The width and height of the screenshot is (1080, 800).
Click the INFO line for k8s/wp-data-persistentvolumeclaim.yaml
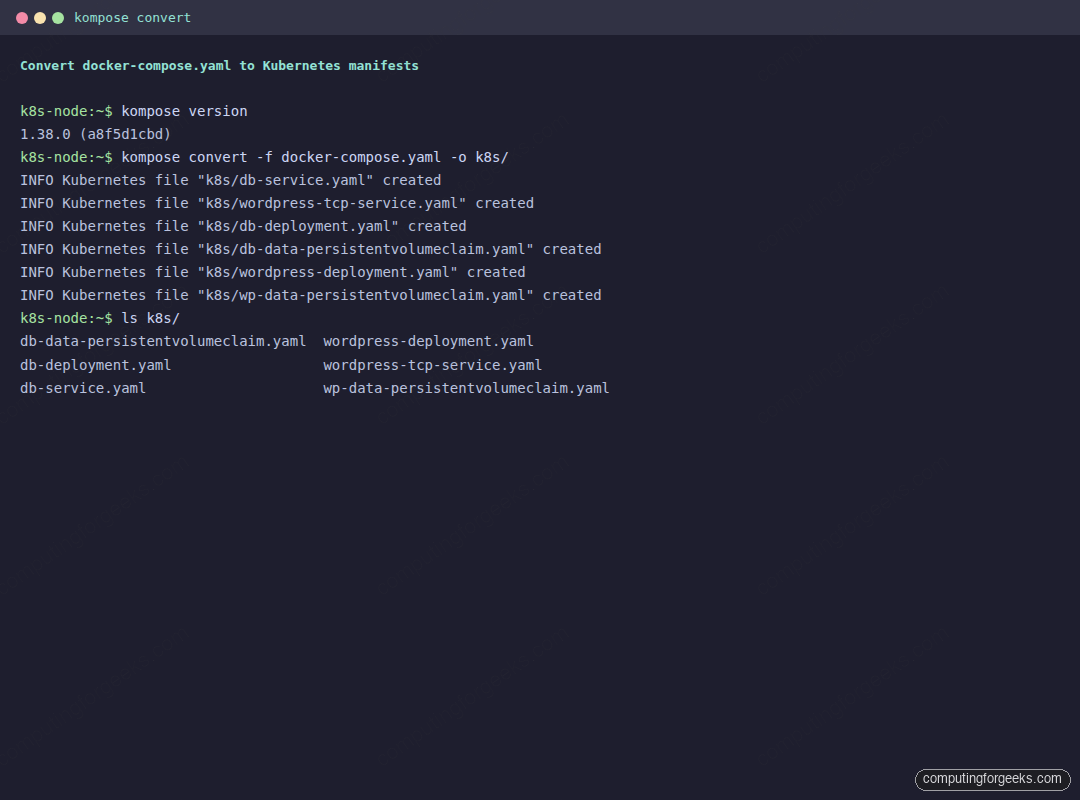[x=311, y=295]
